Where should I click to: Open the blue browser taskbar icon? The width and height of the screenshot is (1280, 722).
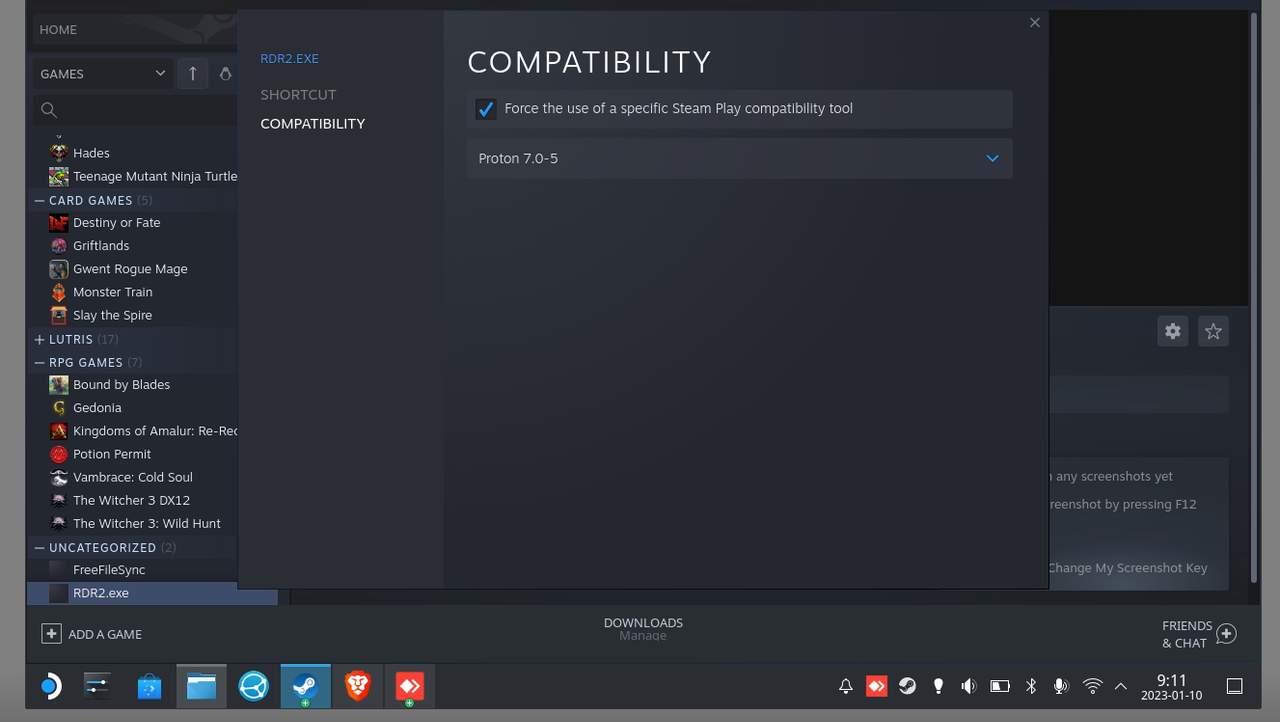click(253, 686)
